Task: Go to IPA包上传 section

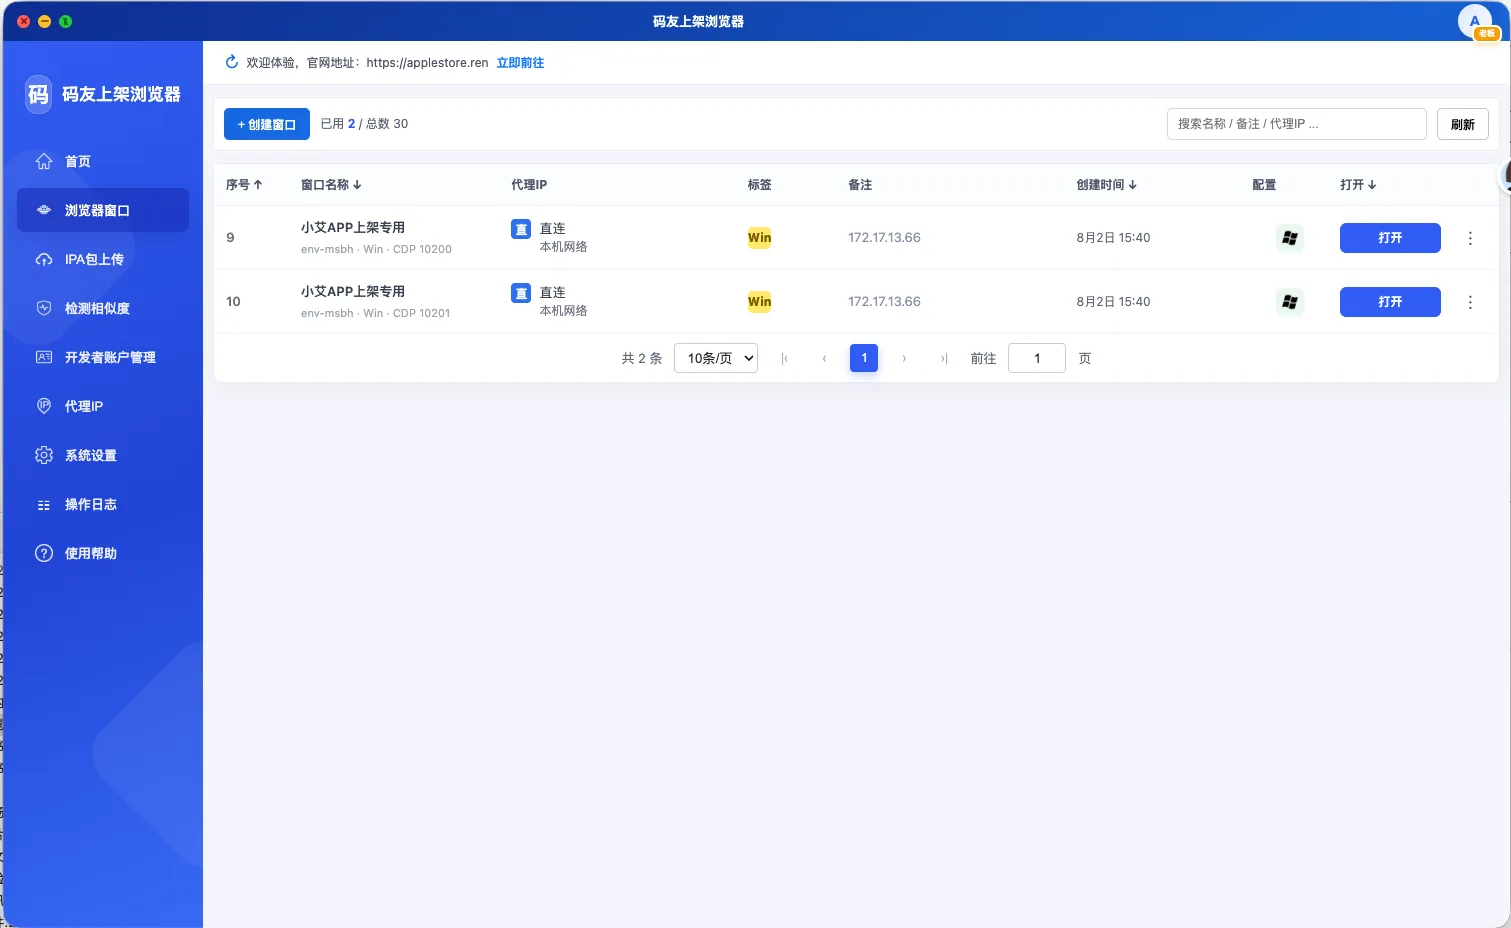Action: click(103, 259)
